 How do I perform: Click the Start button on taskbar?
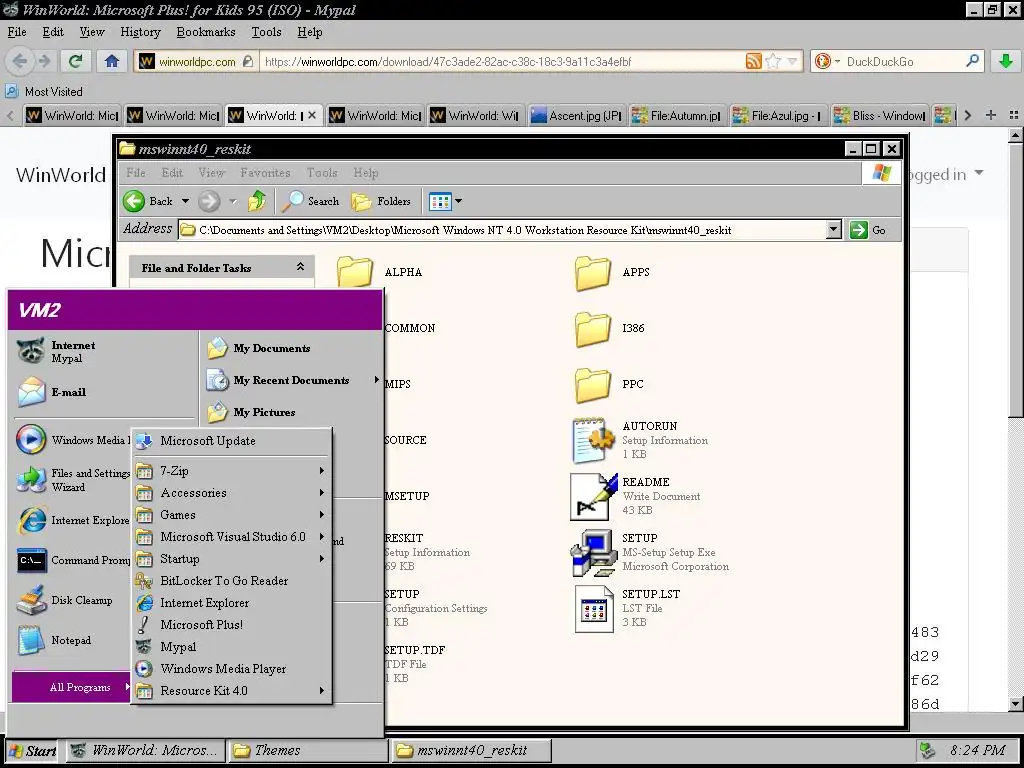[x=32, y=751]
